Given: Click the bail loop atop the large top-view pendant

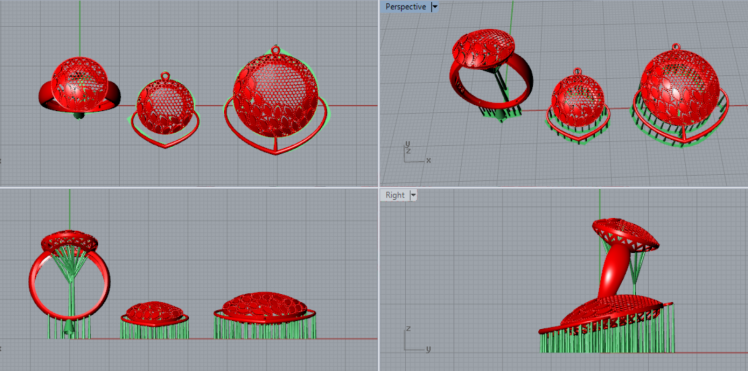Looking at the screenshot, I should click(x=275, y=50).
